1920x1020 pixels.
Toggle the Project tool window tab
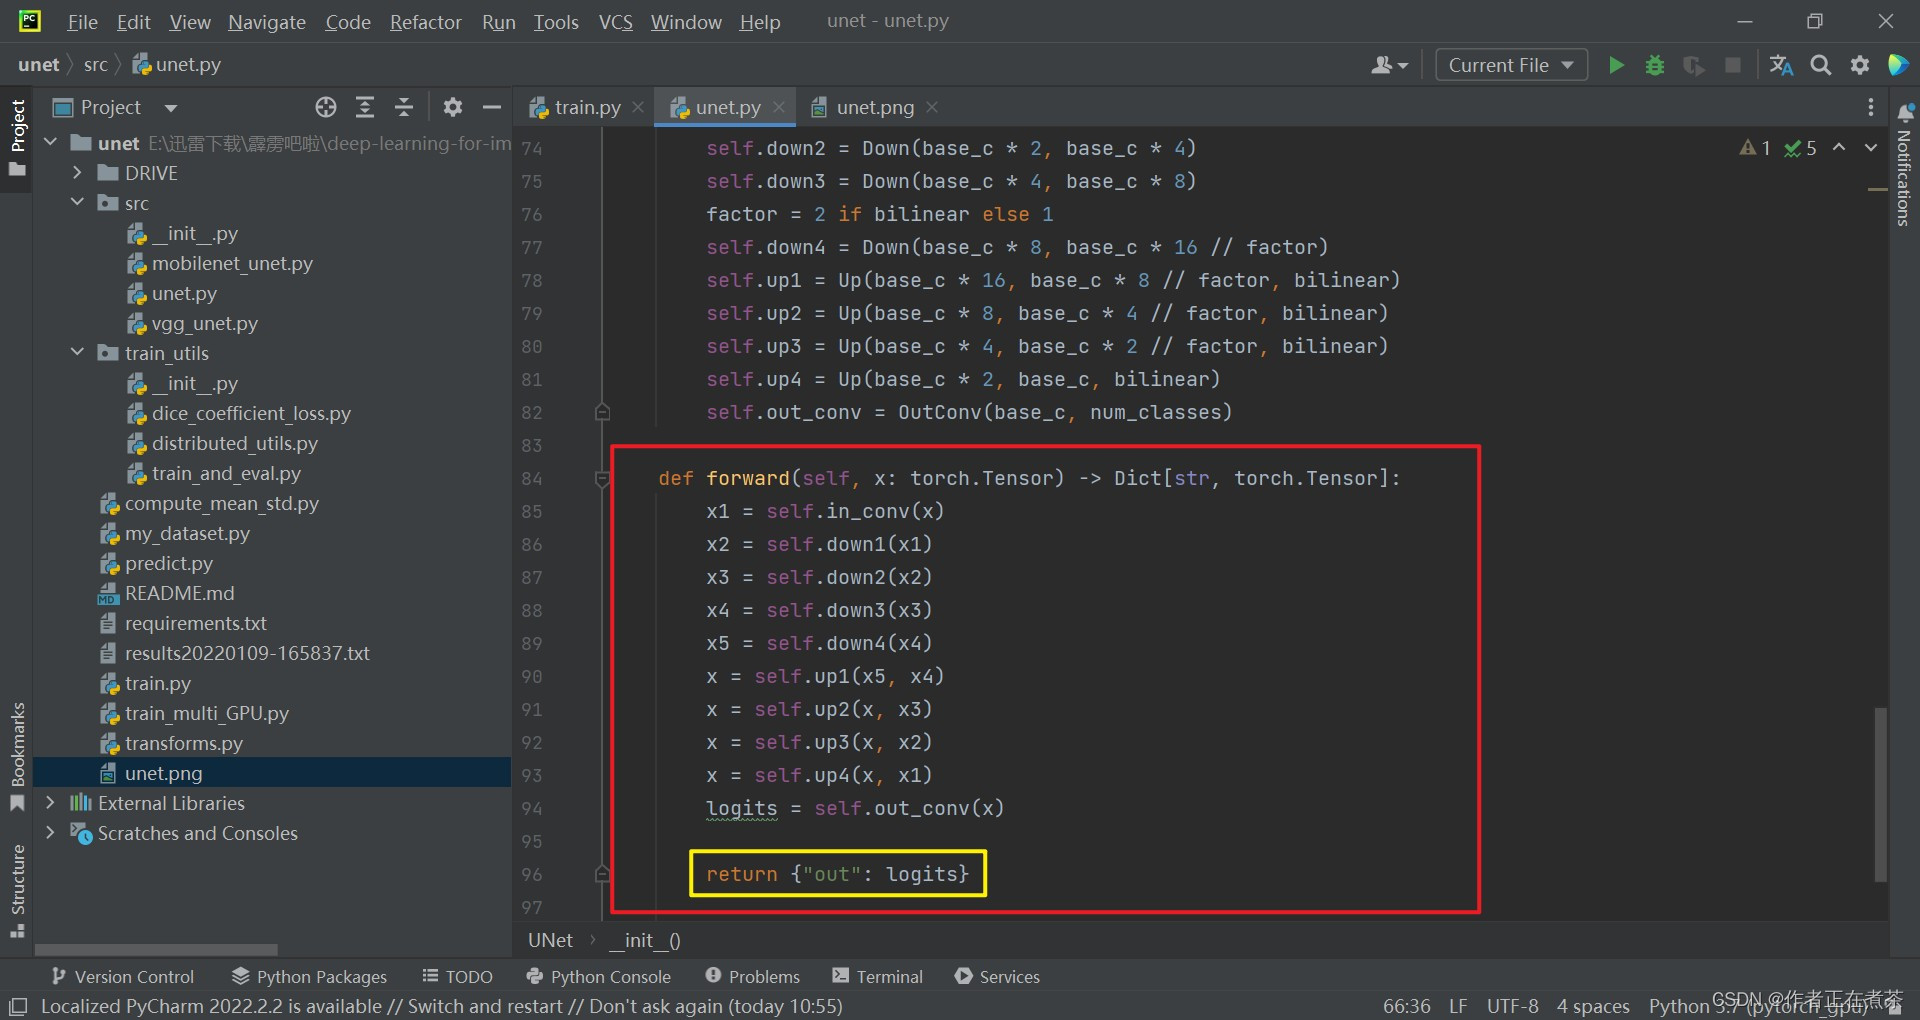tap(17, 137)
